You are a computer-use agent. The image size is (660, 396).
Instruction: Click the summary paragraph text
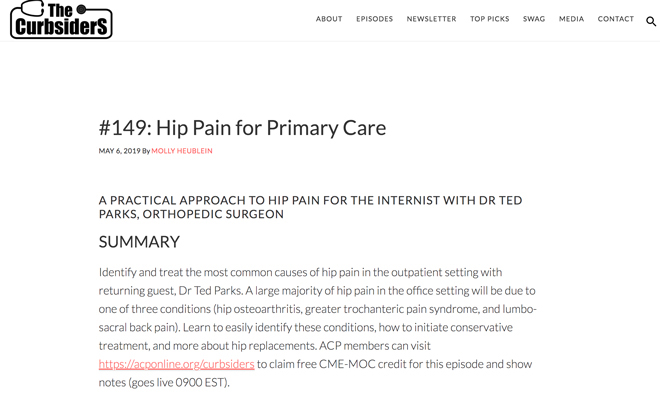(317, 327)
